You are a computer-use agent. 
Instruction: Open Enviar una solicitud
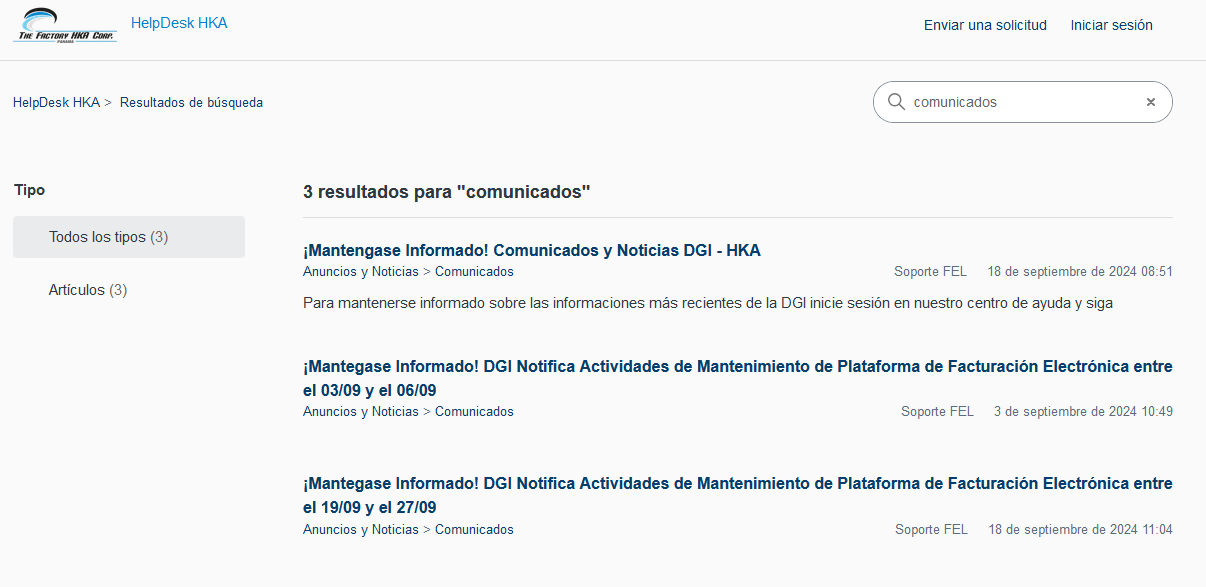pyautogui.click(x=985, y=25)
